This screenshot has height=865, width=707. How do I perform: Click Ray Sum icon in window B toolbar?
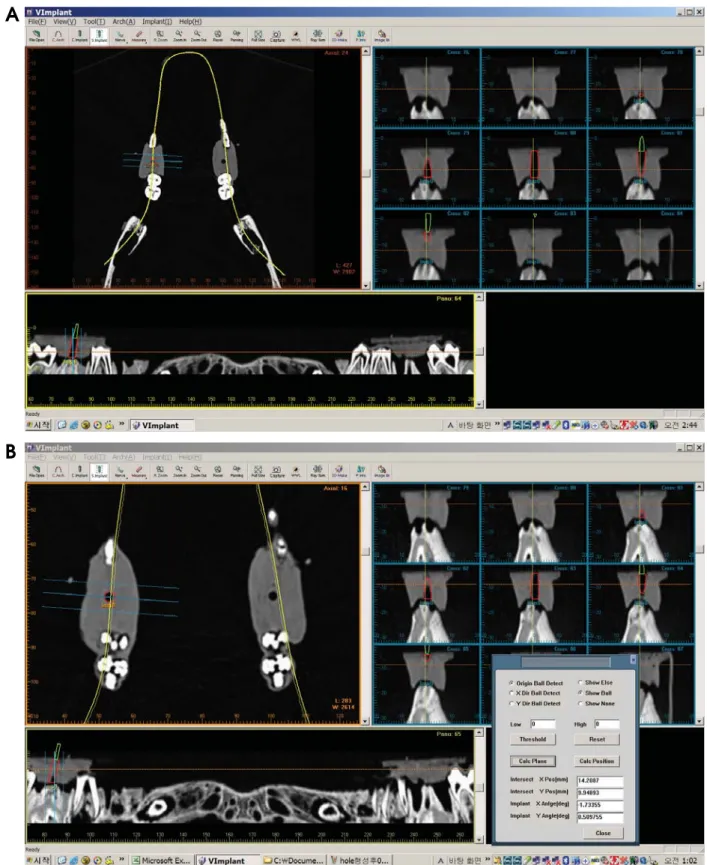[318, 472]
